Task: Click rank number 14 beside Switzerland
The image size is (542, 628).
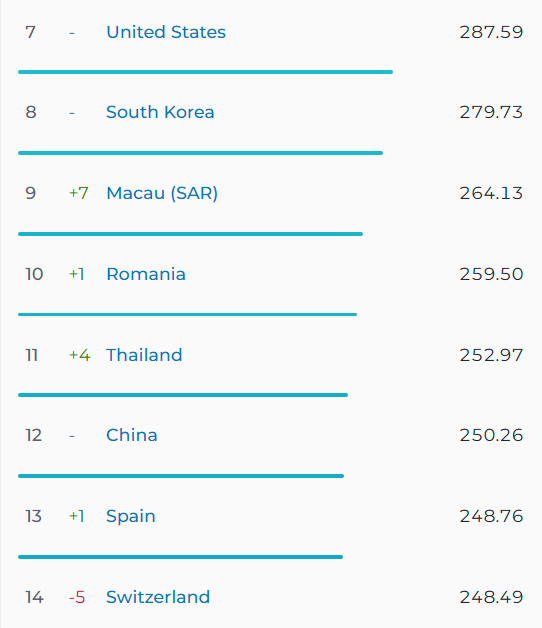Action: tap(34, 597)
